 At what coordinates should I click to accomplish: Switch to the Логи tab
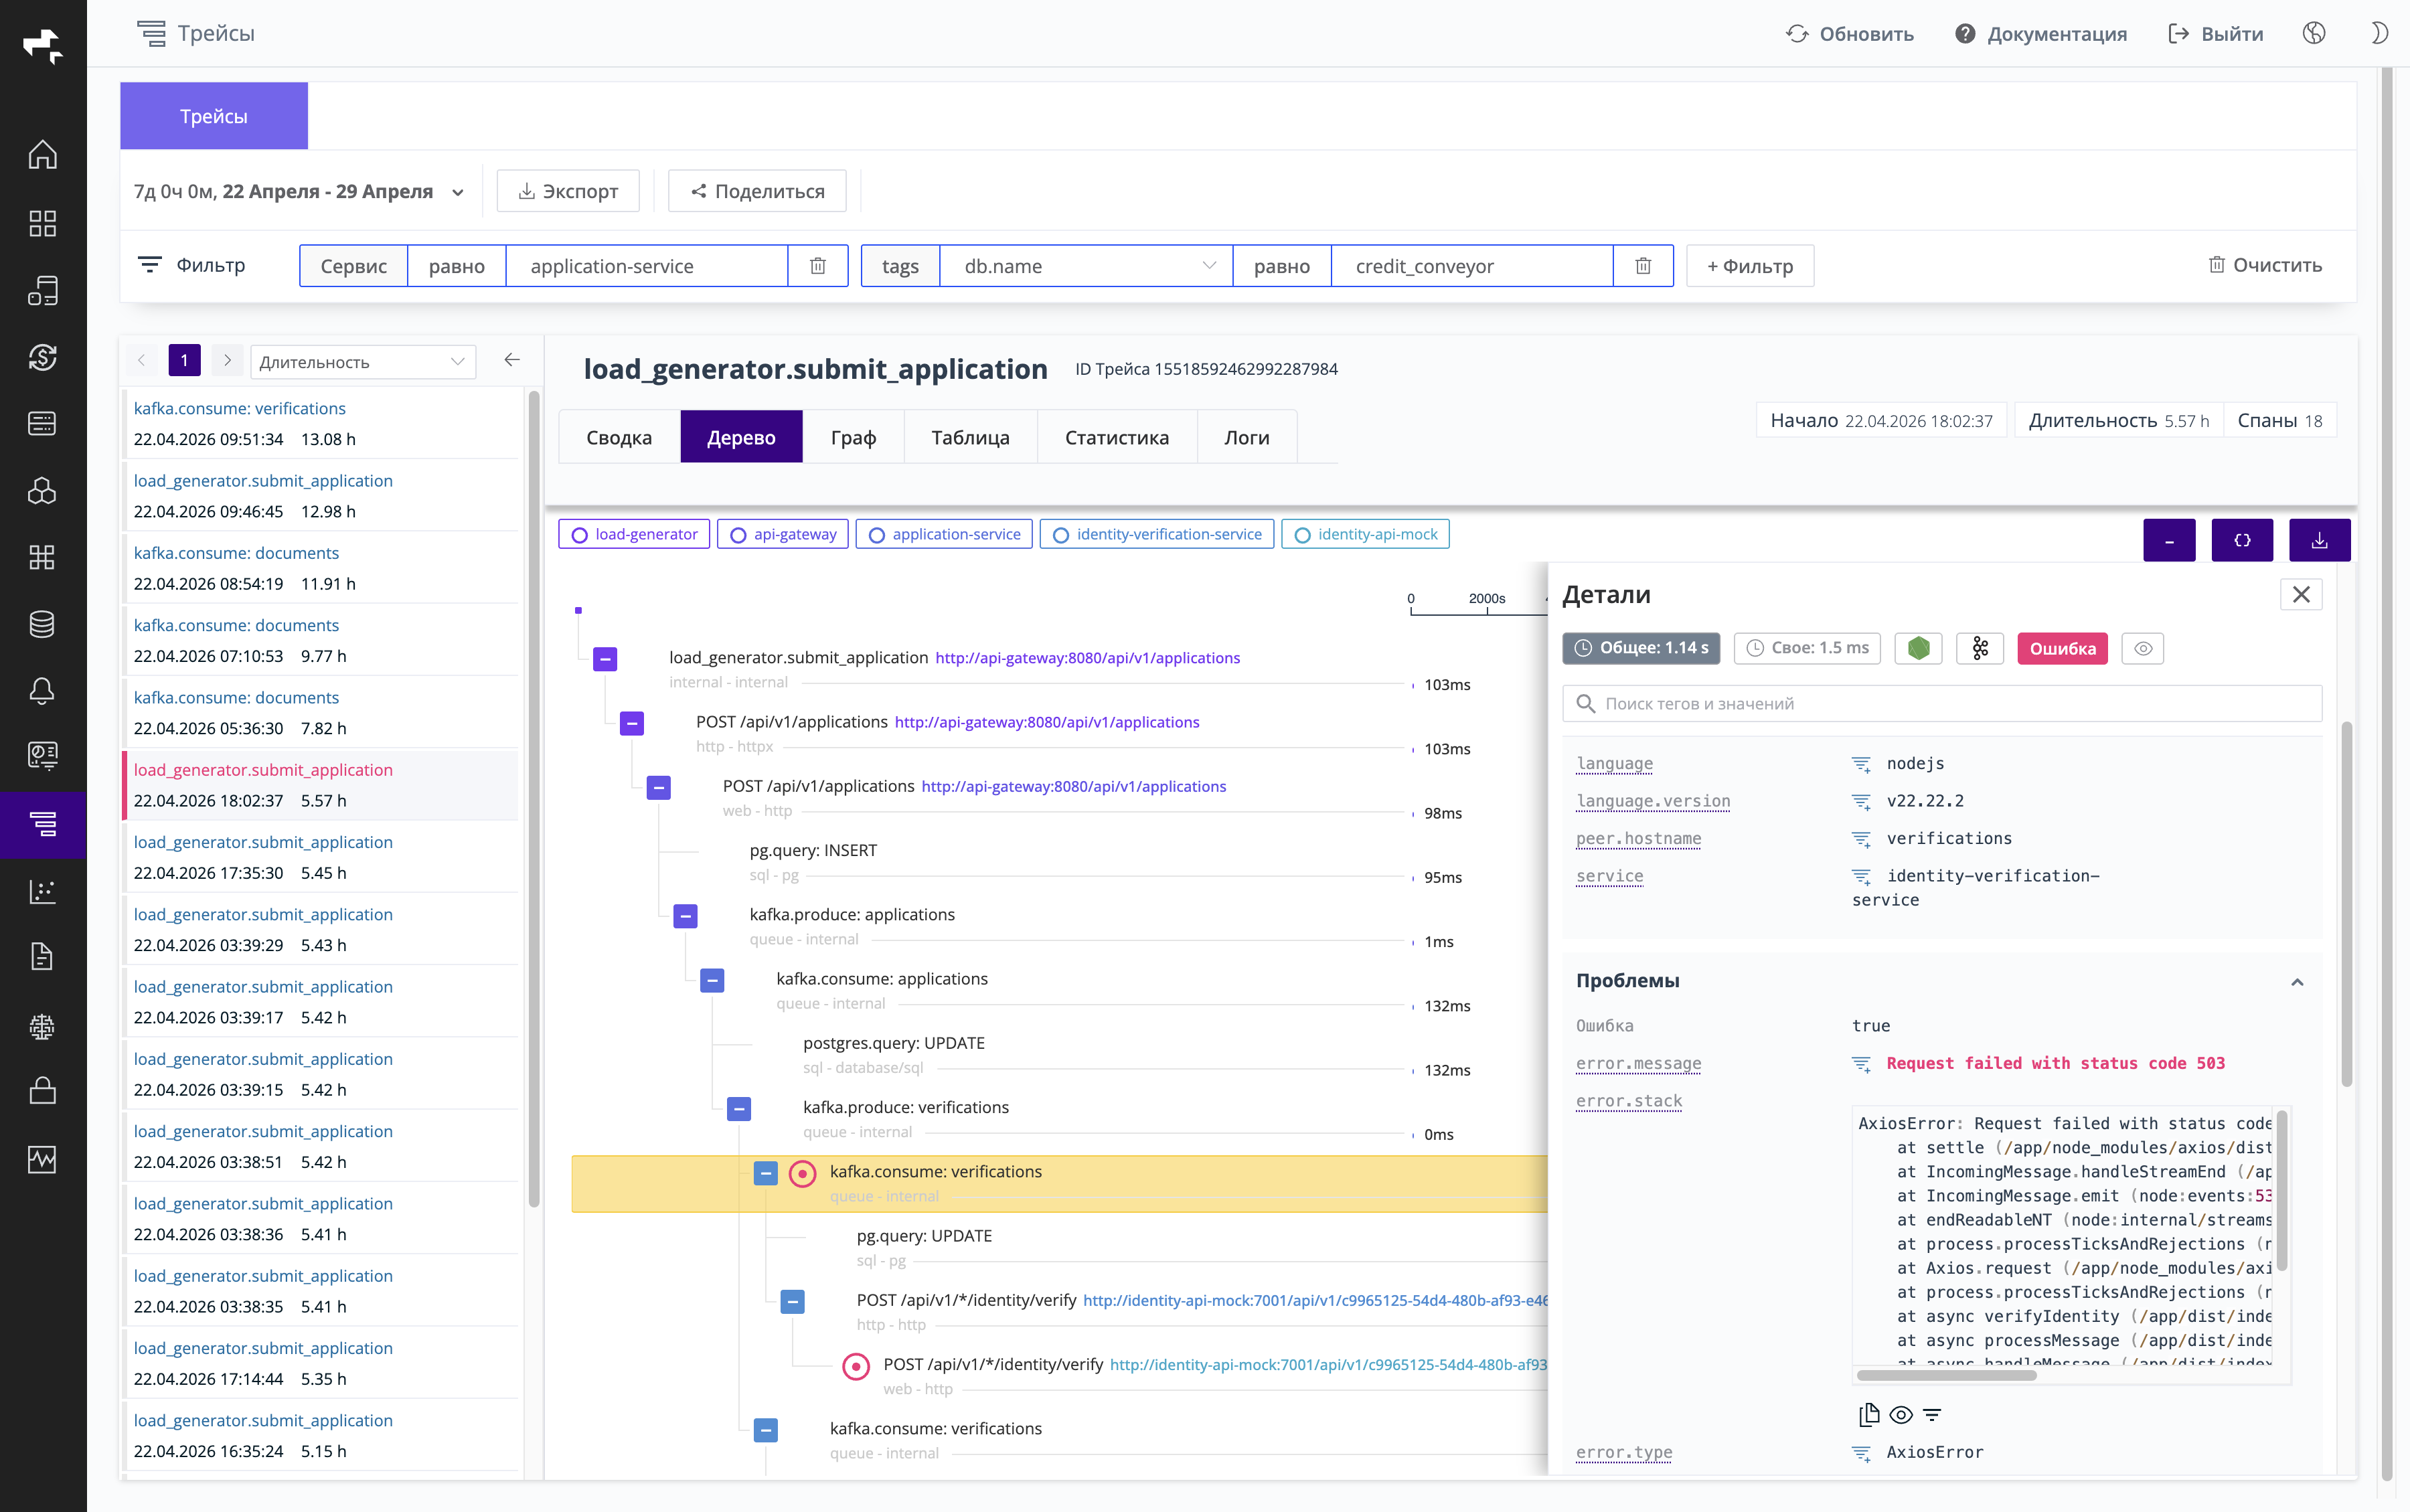tap(1246, 437)
